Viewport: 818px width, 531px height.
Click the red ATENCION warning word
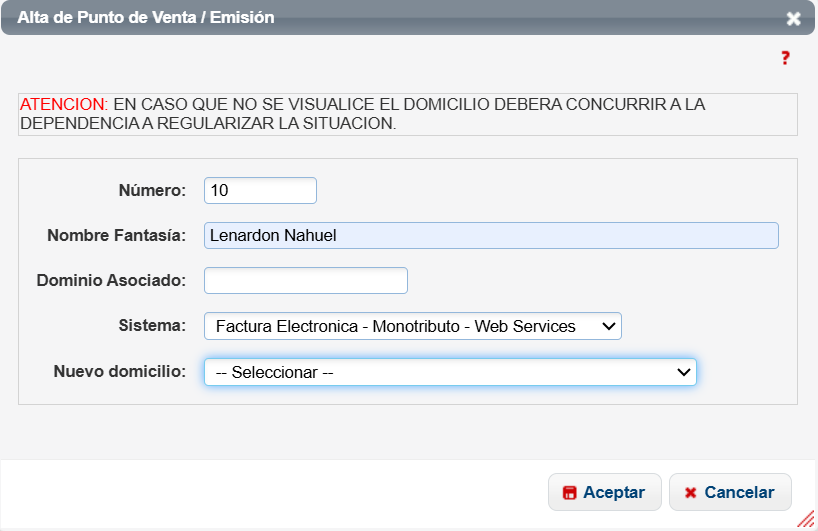click(64, 104)
